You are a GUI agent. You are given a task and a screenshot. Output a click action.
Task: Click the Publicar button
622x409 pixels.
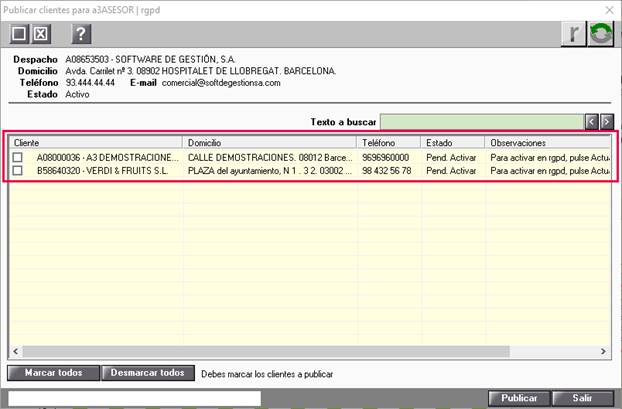(519, 398)
